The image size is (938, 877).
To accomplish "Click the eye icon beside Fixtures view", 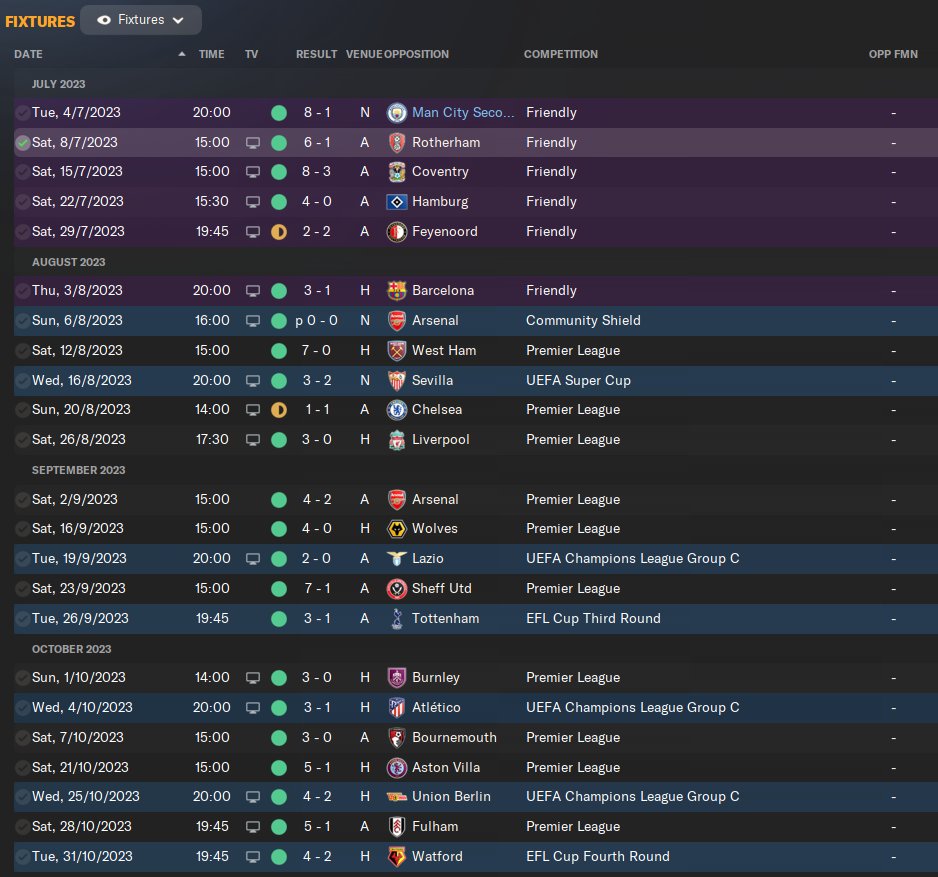I will [104, 20].
